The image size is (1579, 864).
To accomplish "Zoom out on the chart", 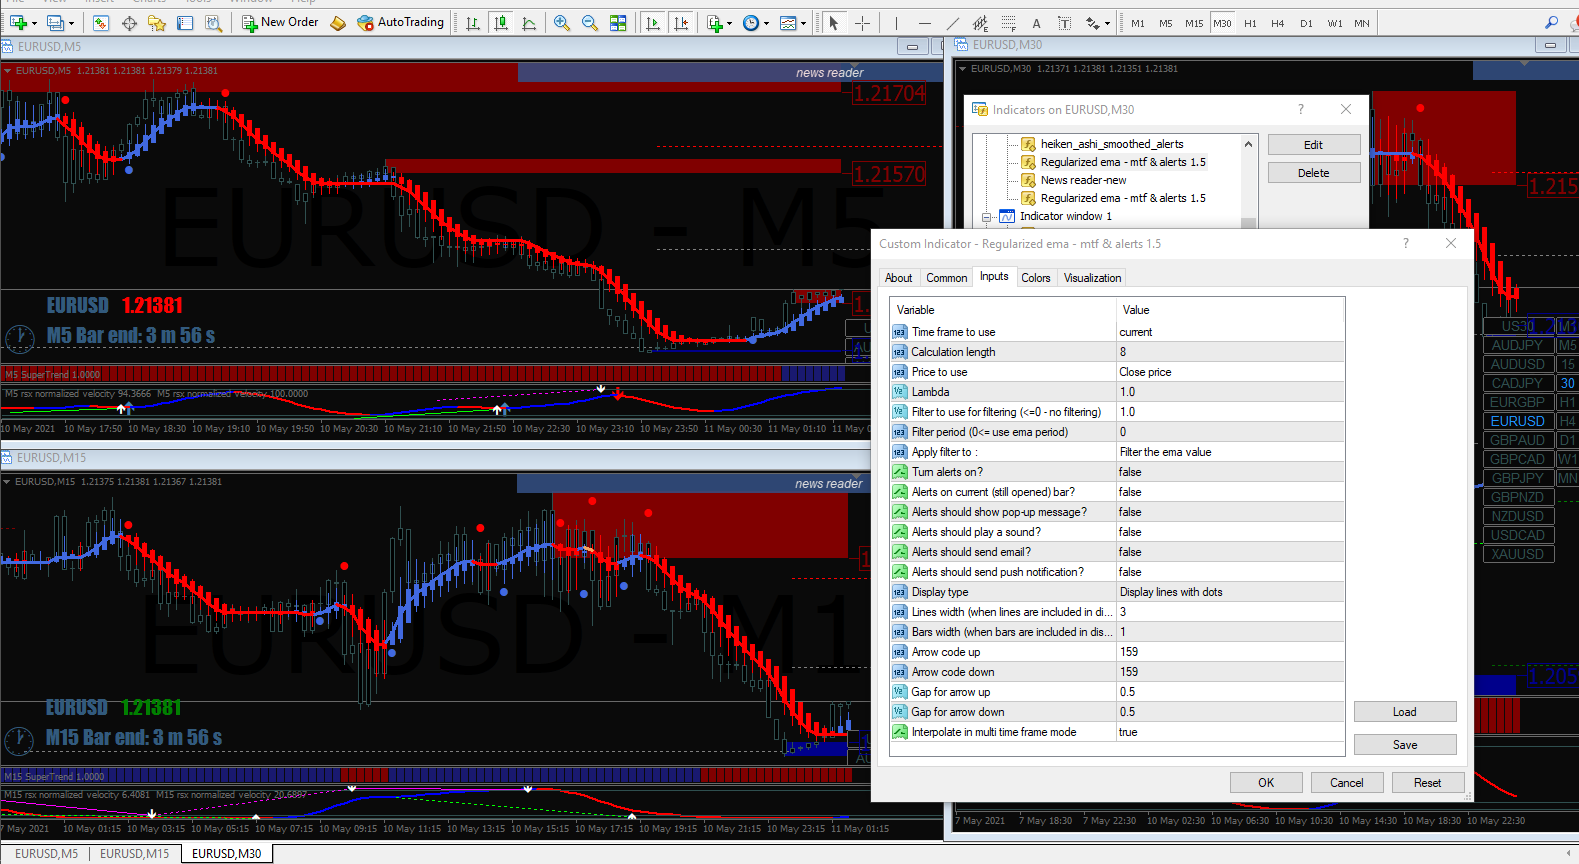I will tap(590, 23).
